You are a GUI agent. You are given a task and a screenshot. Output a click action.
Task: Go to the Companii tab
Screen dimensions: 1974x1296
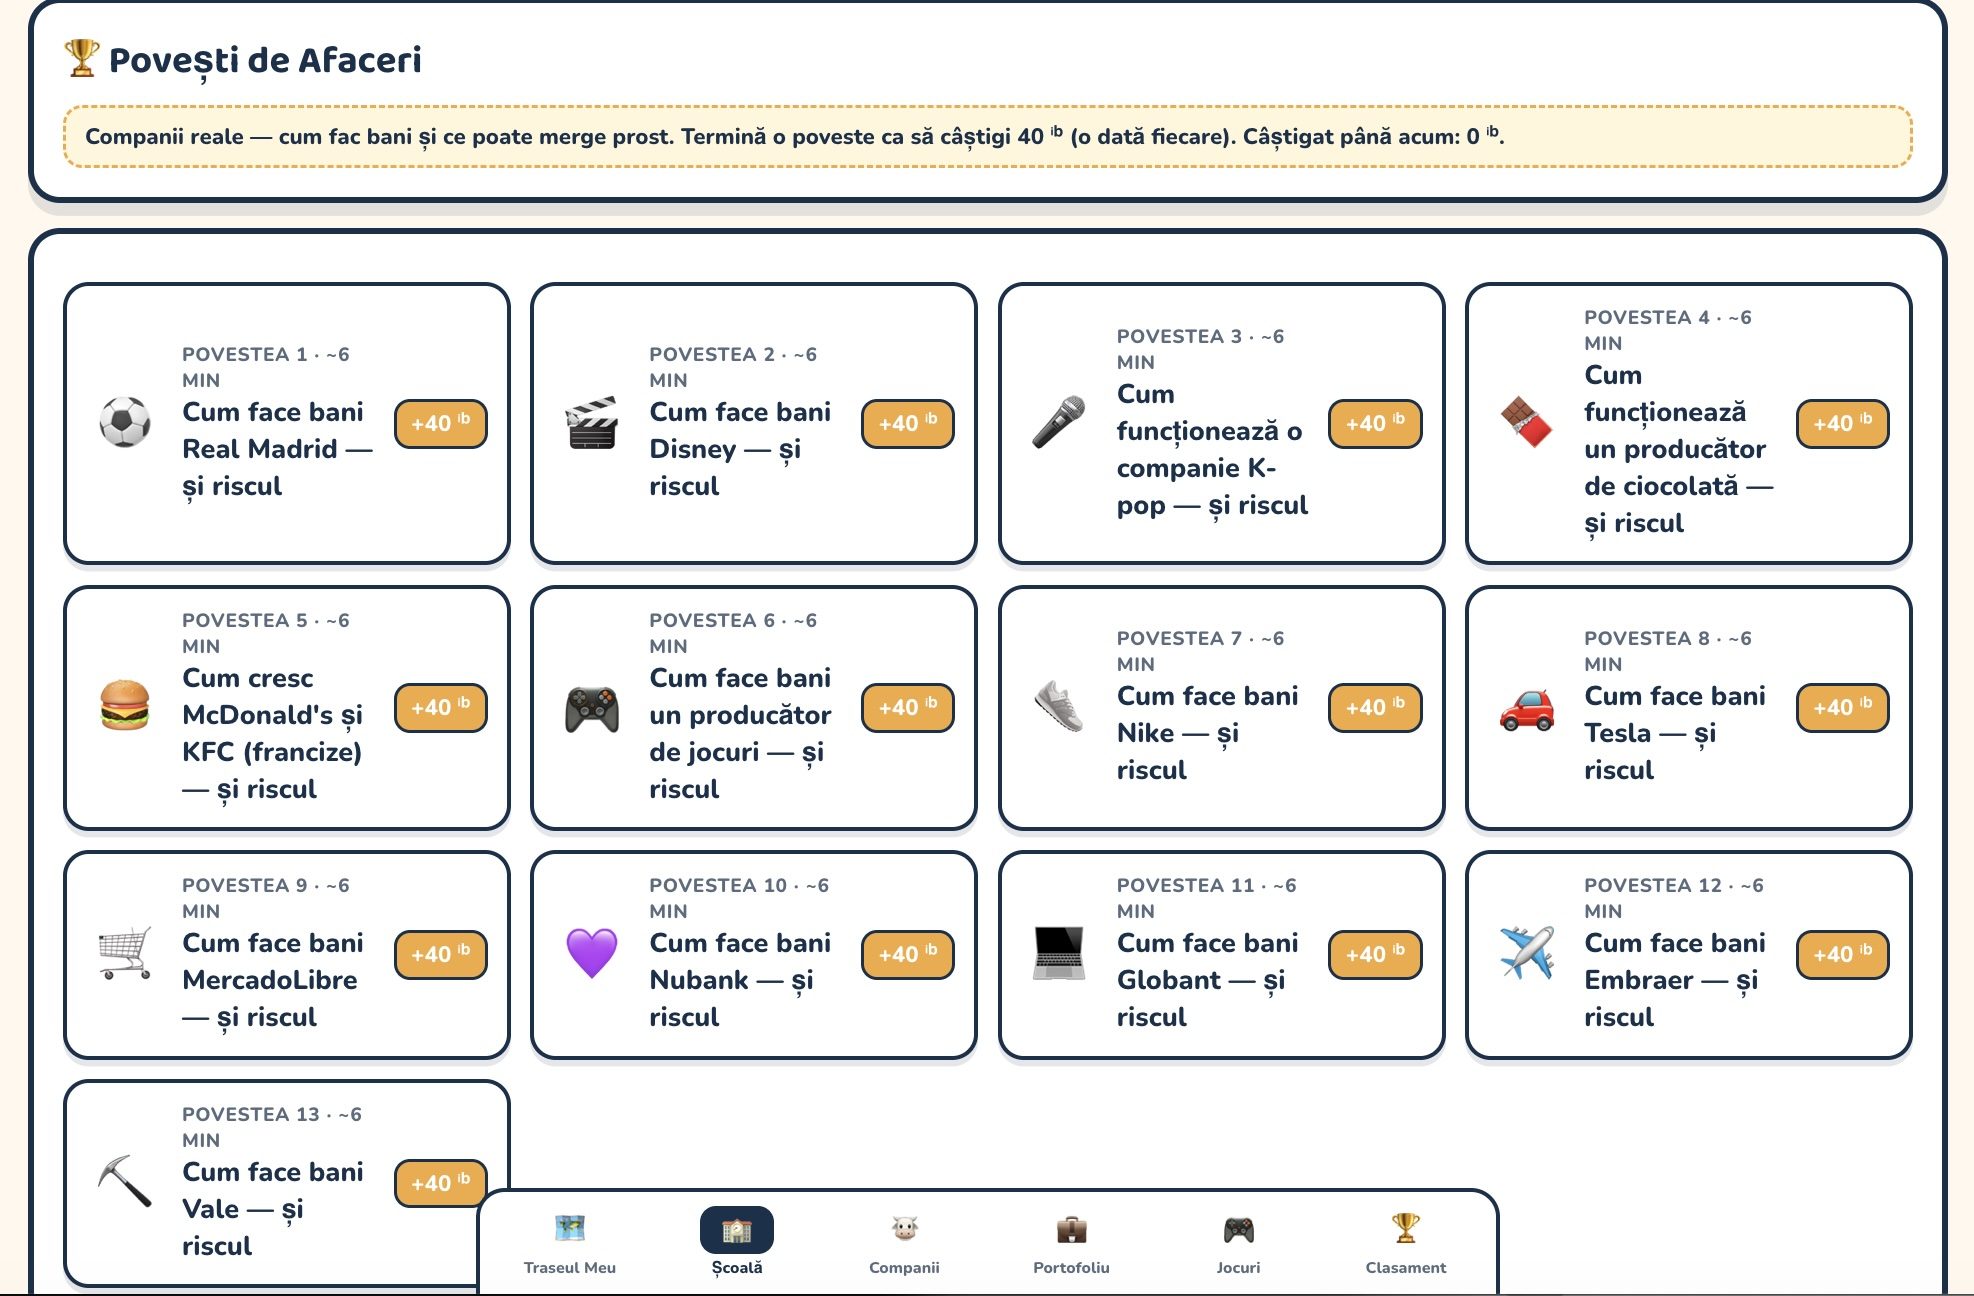click(x=904, y=1242)
